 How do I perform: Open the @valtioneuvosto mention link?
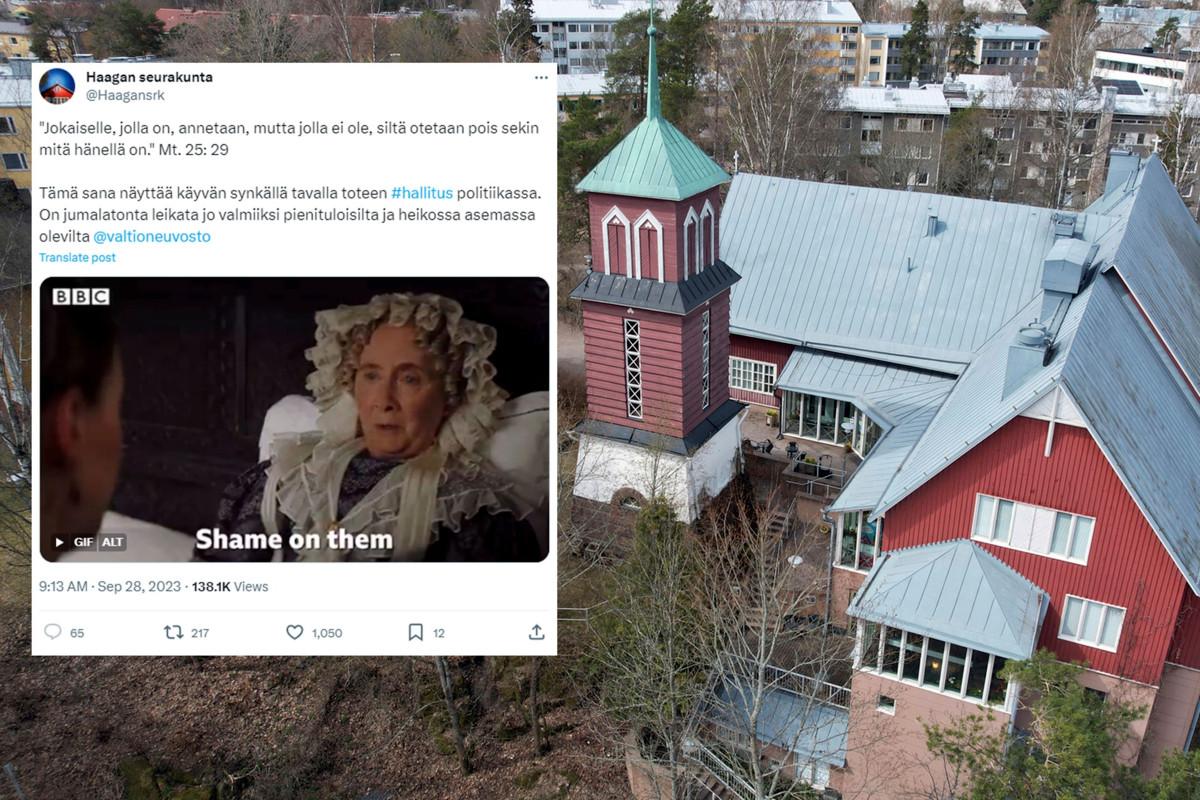[x=152, y=237]
